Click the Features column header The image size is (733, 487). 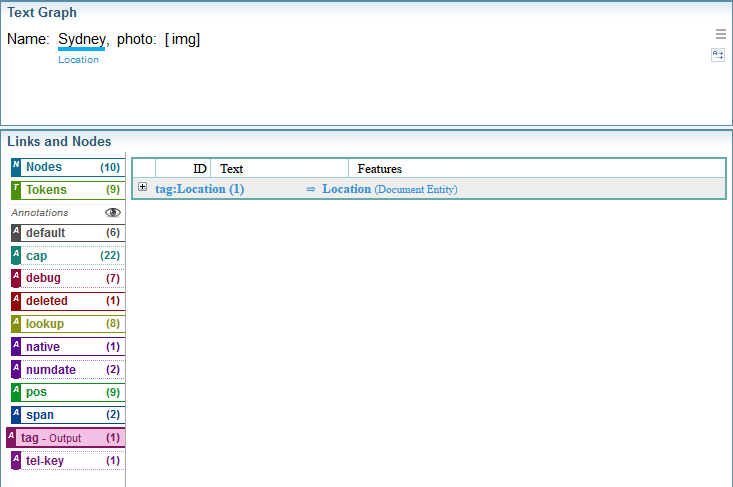[x=379, y=169]
